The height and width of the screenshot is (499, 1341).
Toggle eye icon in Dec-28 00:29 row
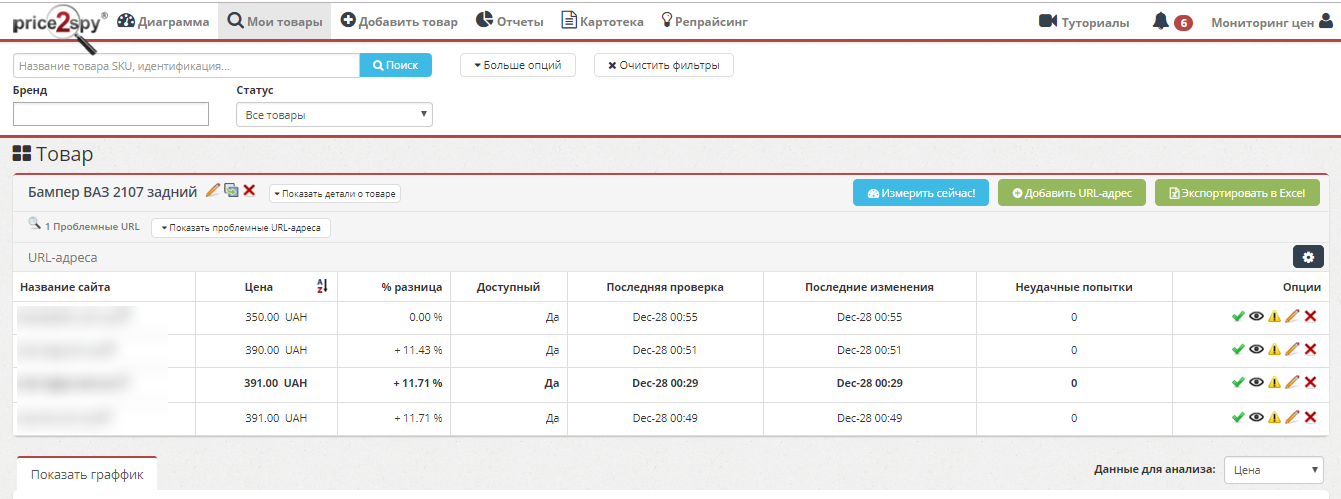coord(1256,383)
